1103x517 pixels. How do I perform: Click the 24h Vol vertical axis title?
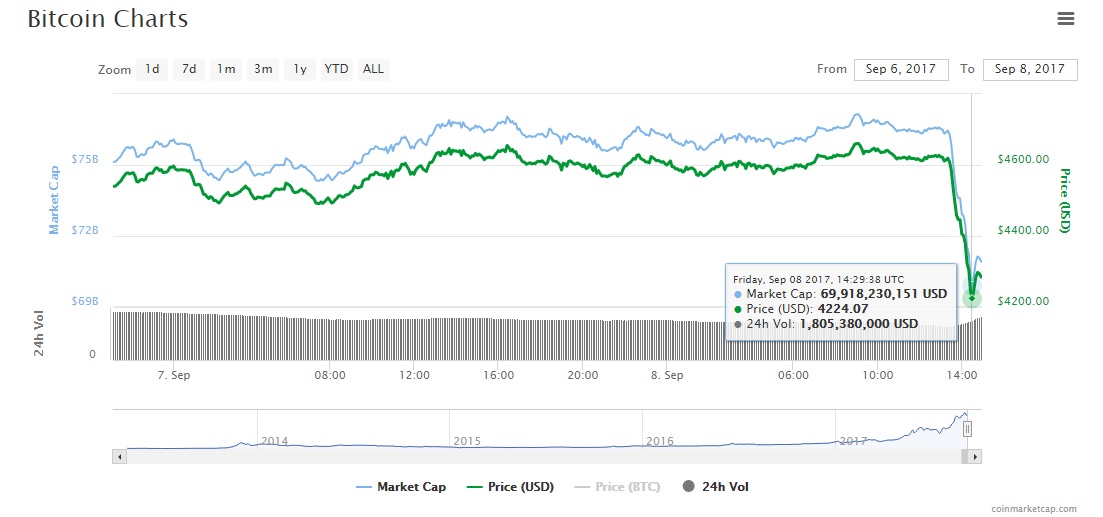click(x=39, y=333)
